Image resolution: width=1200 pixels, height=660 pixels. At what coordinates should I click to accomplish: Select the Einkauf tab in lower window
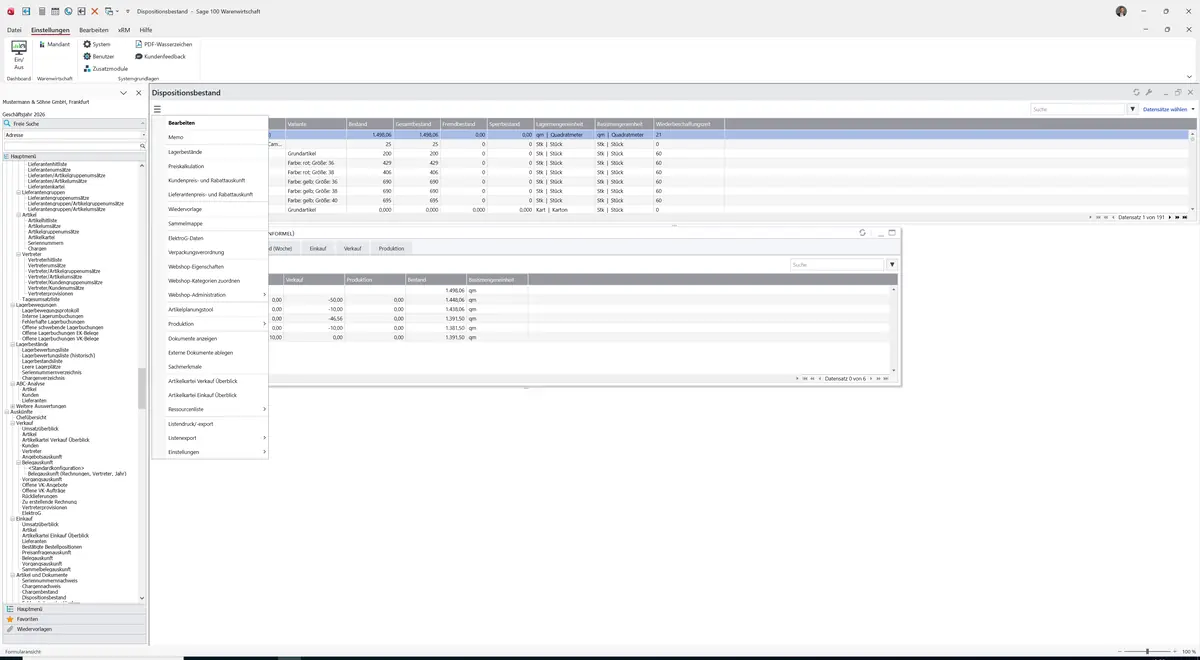tap(318, 248)
